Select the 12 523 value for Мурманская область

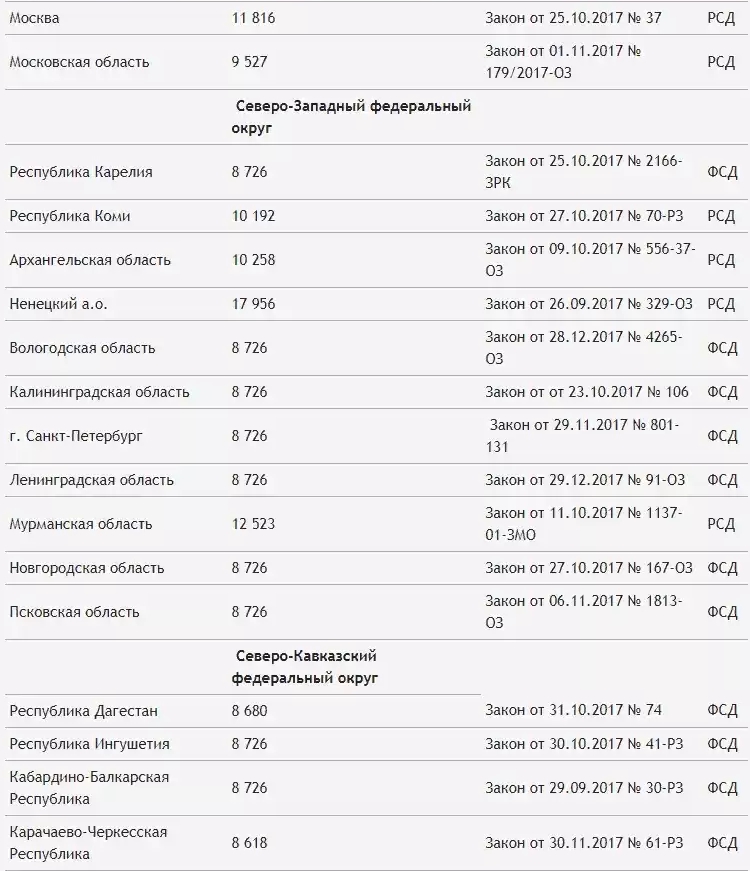tap(253, 524)
